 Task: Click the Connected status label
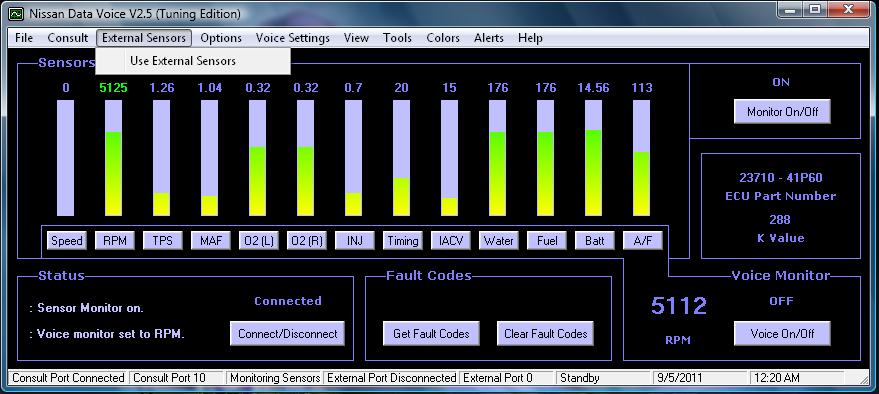click(288, 301)
